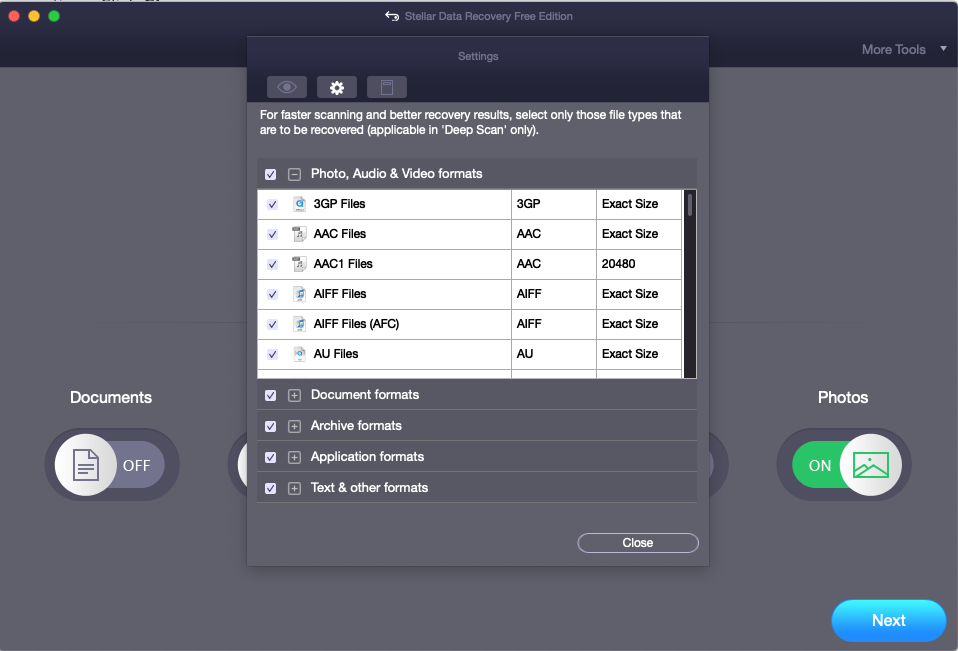Click the back arrow icon in title bar

coord(392,16)
